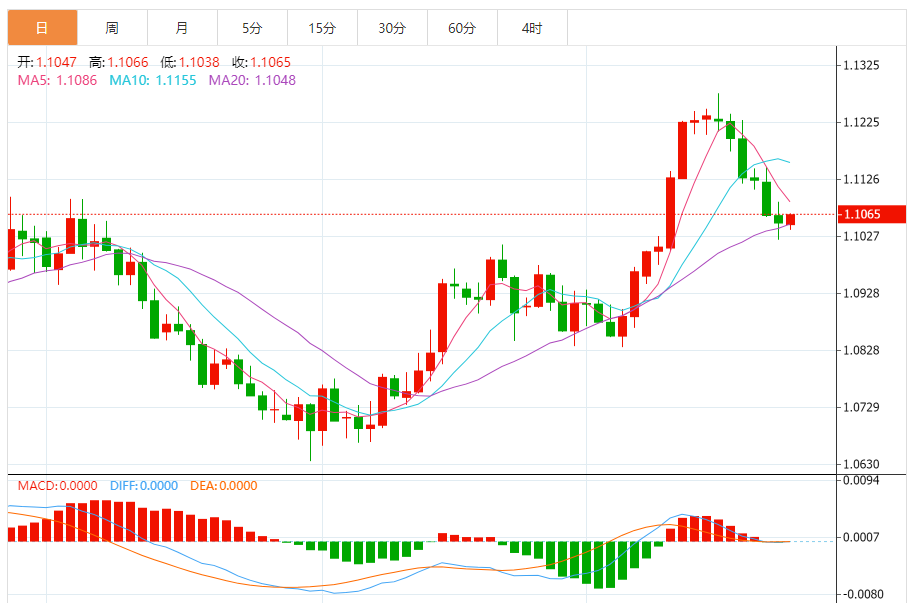Click the 1.1126 price axis label
Screen dimensions: 914x603
862,179
